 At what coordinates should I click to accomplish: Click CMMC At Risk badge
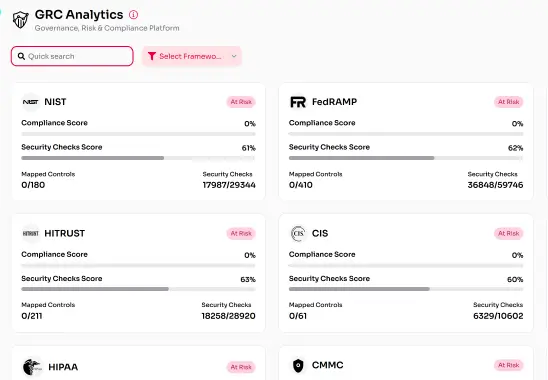pos(509,365)
